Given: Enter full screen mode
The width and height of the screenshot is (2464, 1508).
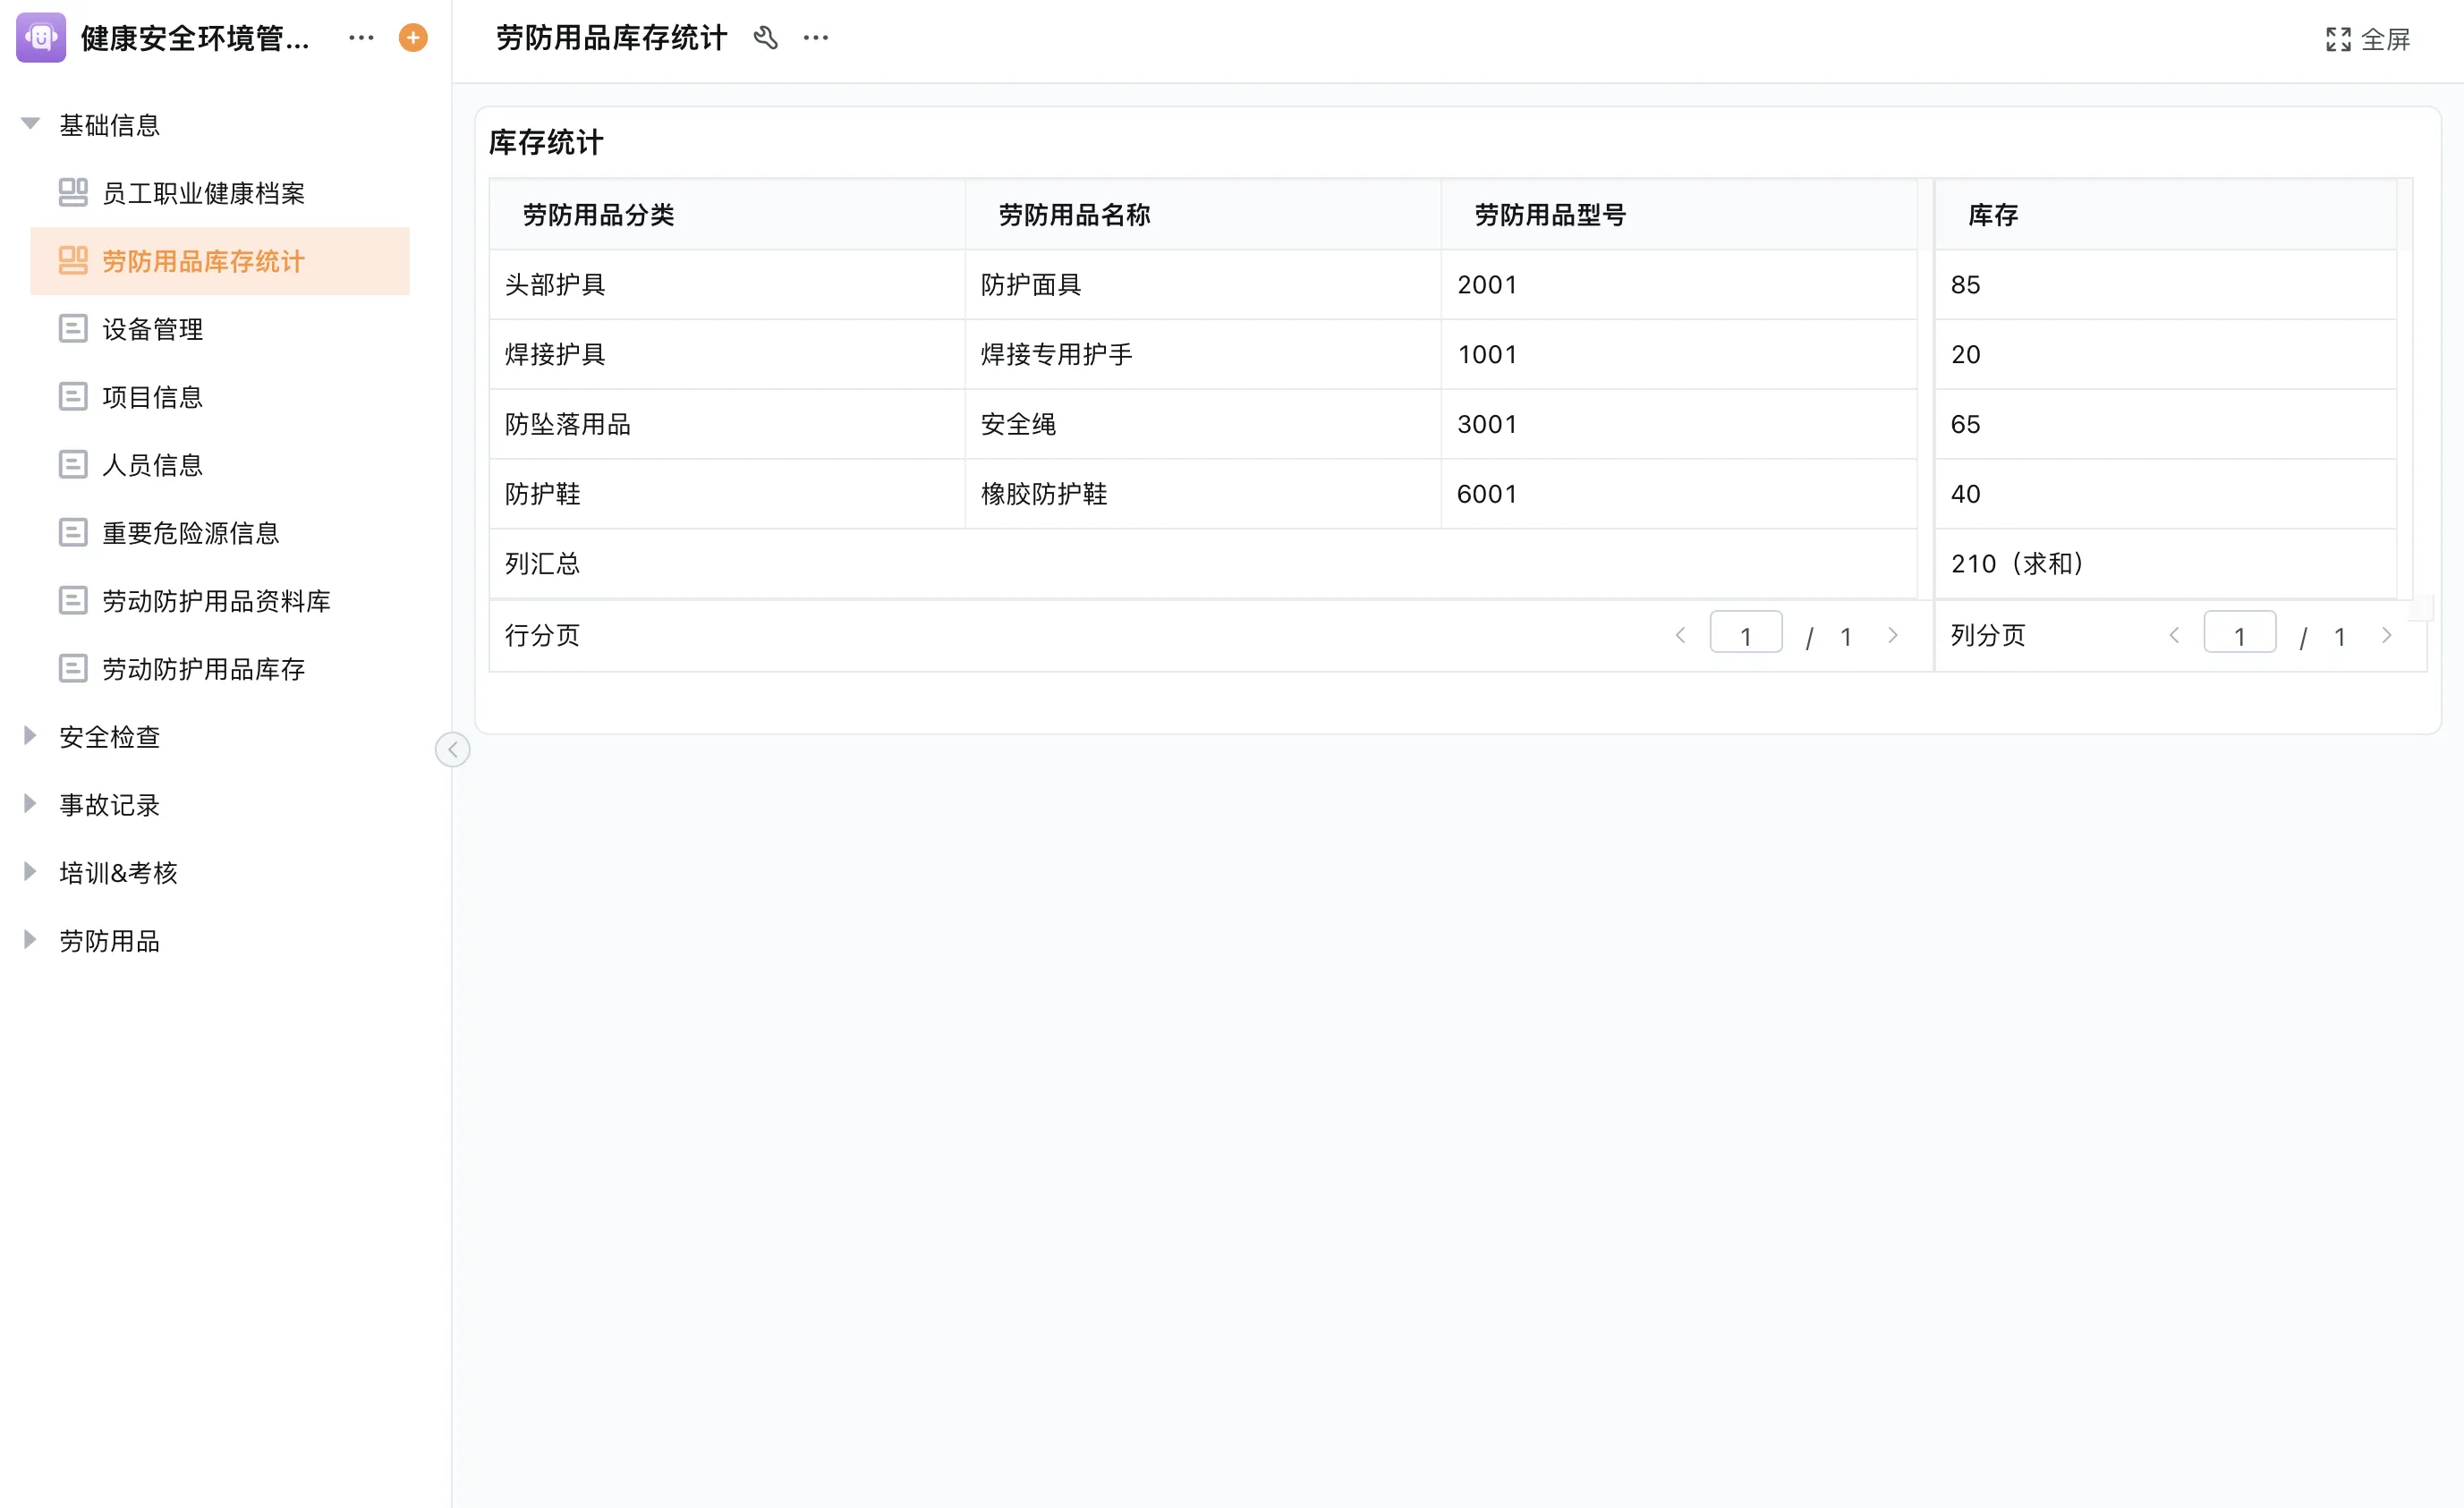Looking at the screenshot, I should click(x=2368, y=39).
